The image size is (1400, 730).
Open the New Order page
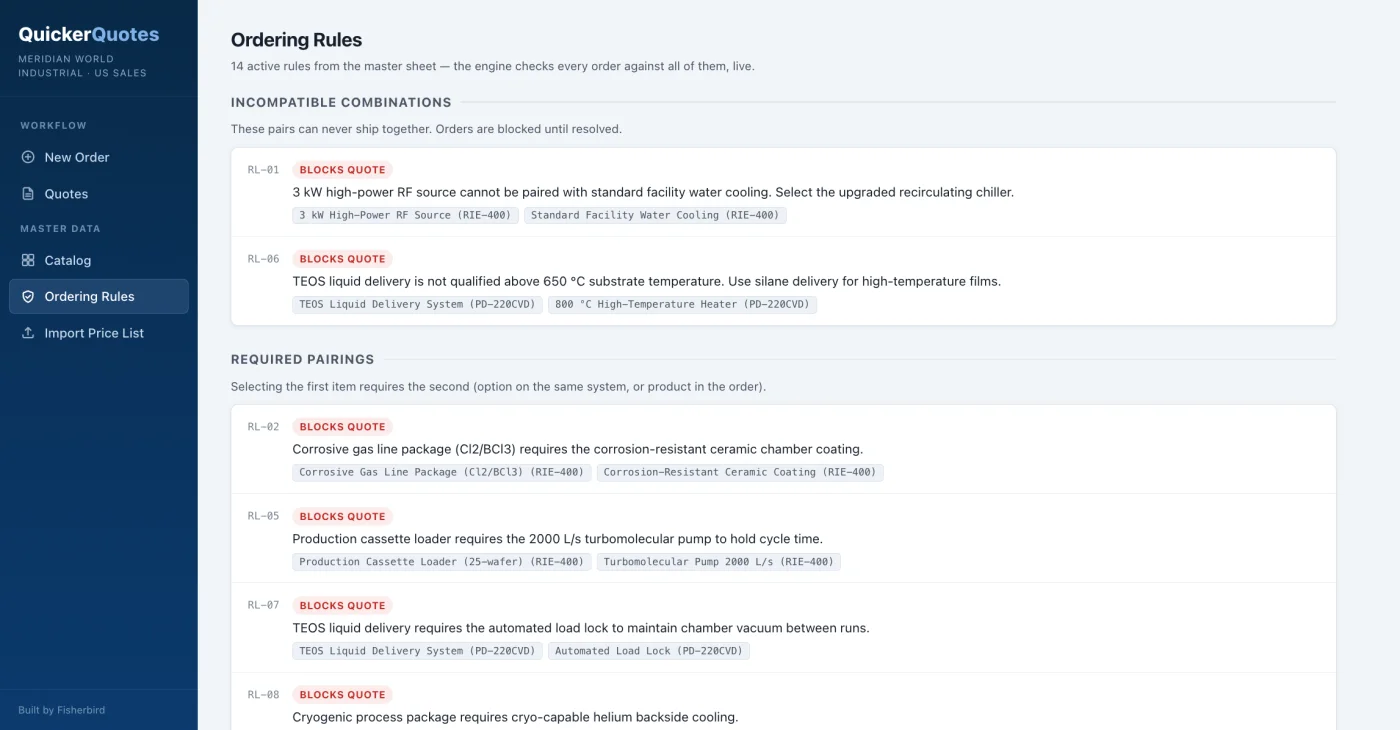[99, 157]
